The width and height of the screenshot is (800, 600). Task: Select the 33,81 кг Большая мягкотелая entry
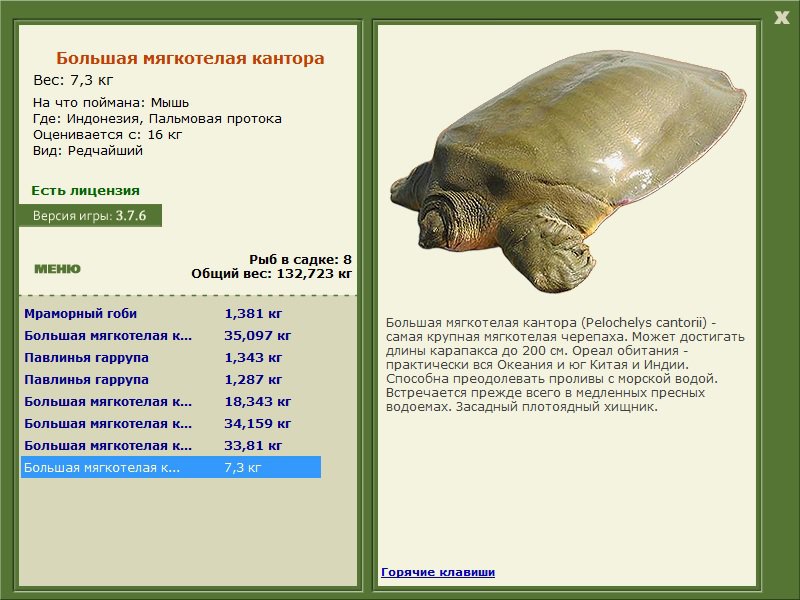point(171,445)
